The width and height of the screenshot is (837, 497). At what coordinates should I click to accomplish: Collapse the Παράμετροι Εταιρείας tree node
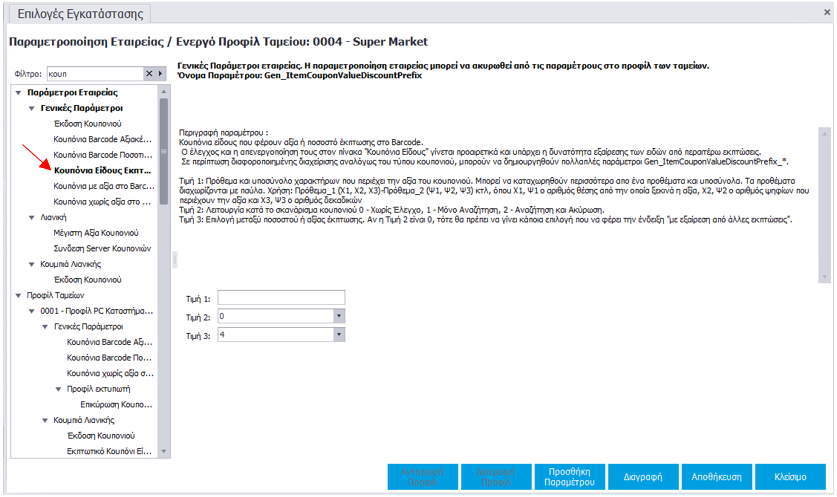(x=18, y=92)
